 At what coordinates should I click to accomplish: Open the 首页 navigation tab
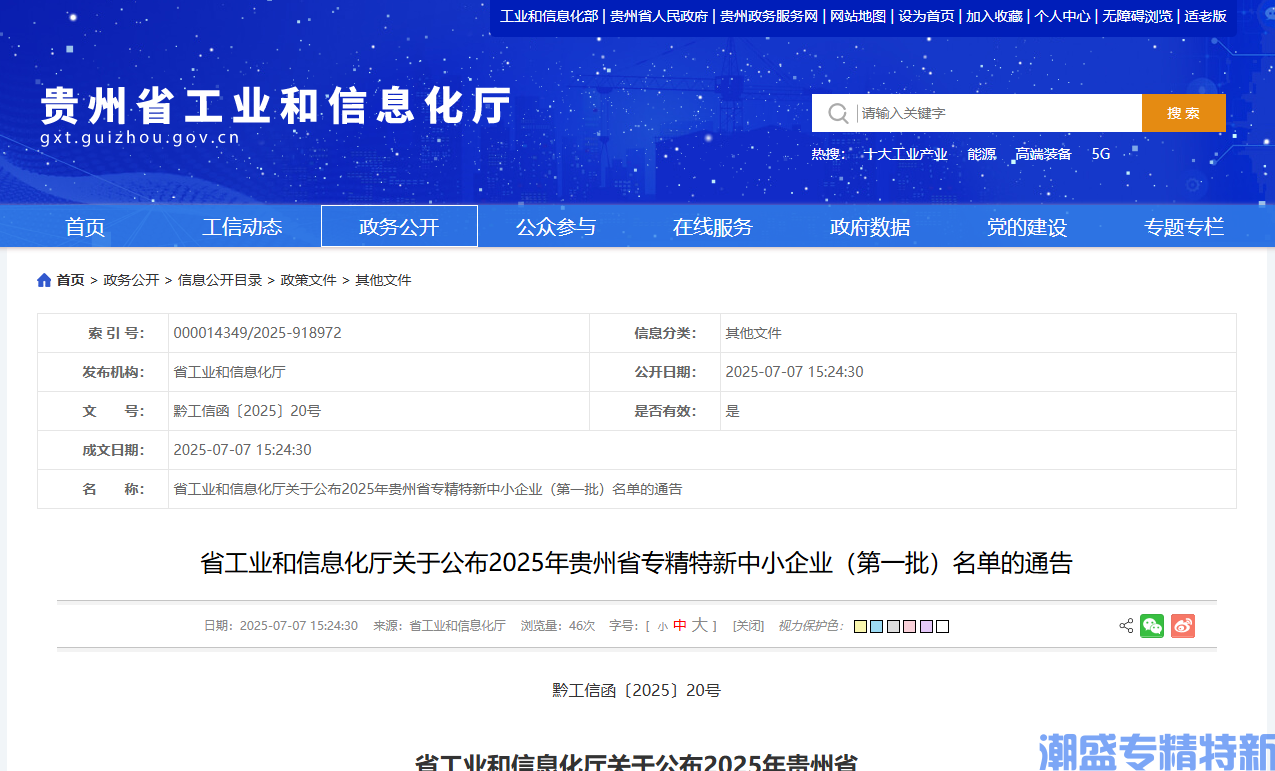(85, 227)
